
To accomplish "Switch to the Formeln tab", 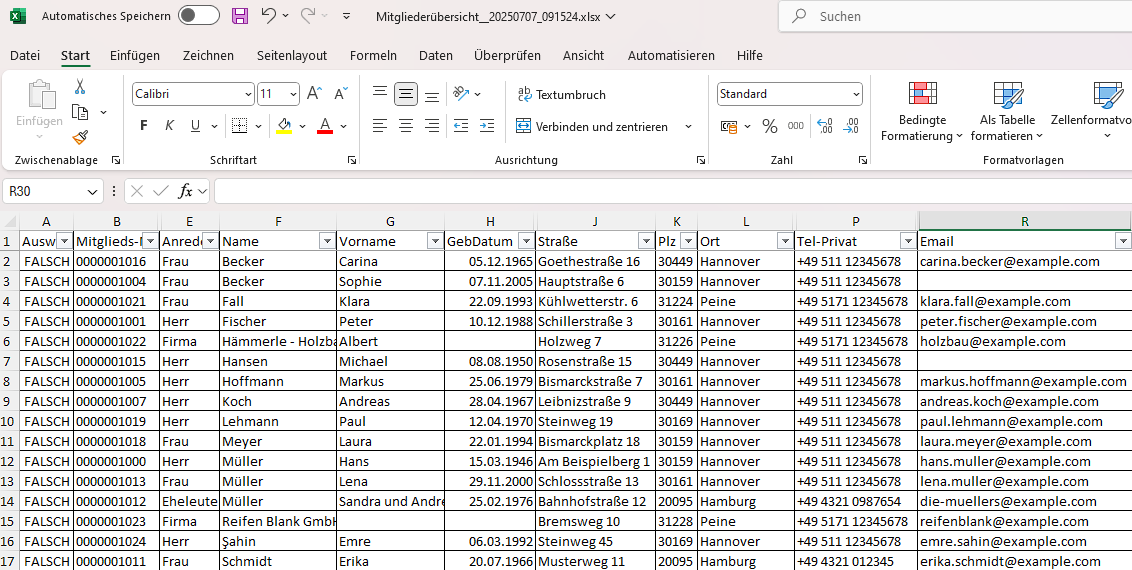I will [x=373, y=56].
